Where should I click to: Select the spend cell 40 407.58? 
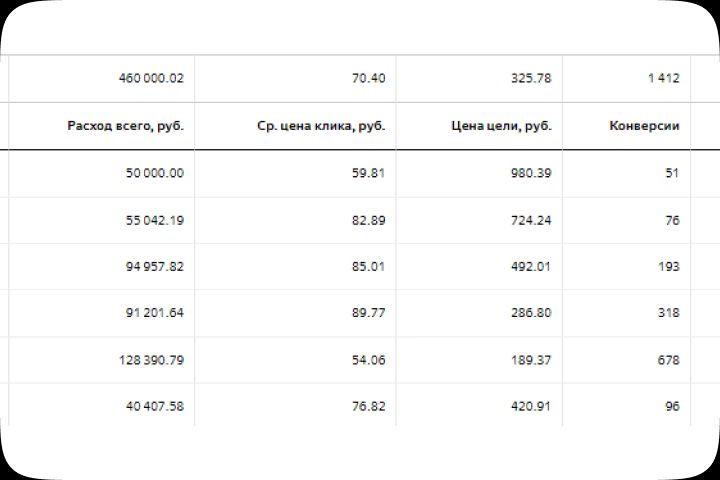click(150, 407)
